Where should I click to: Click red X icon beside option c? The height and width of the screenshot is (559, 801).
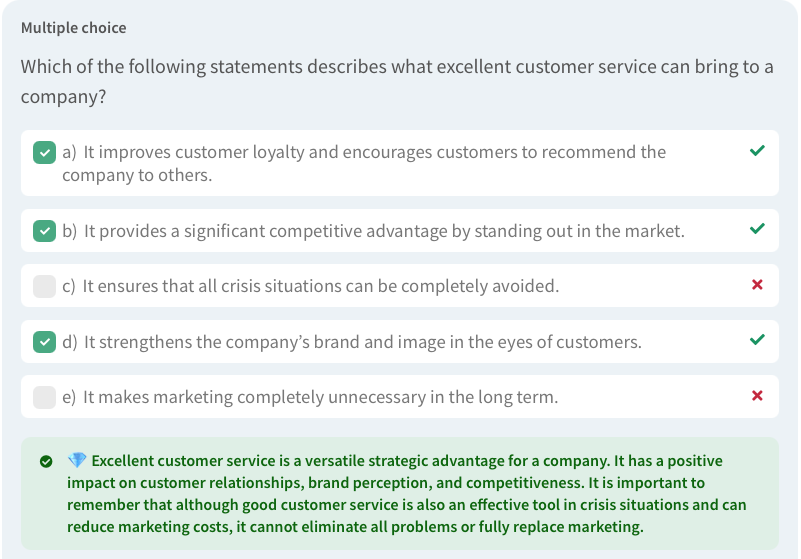[757, 285]
